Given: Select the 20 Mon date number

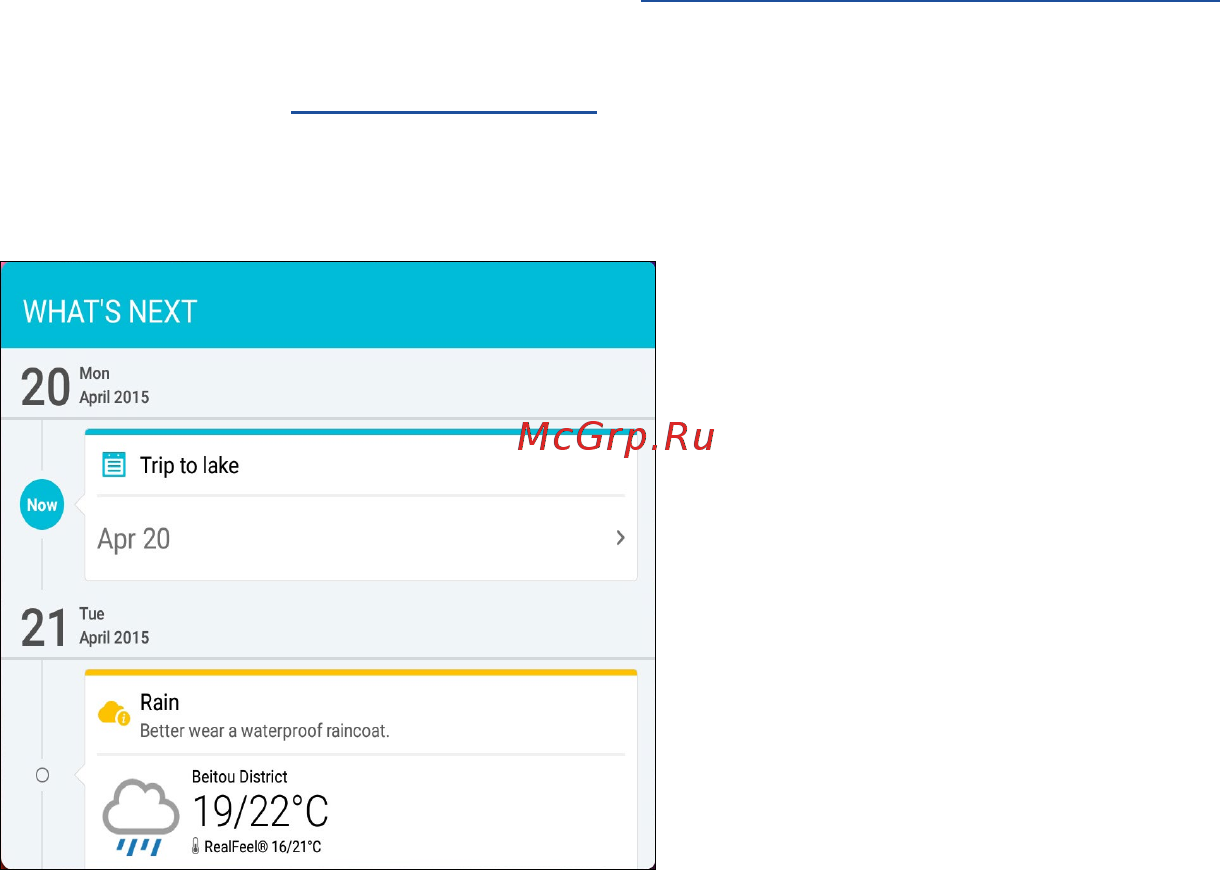Looking at the screenshot, I should (x=46, y=387).
